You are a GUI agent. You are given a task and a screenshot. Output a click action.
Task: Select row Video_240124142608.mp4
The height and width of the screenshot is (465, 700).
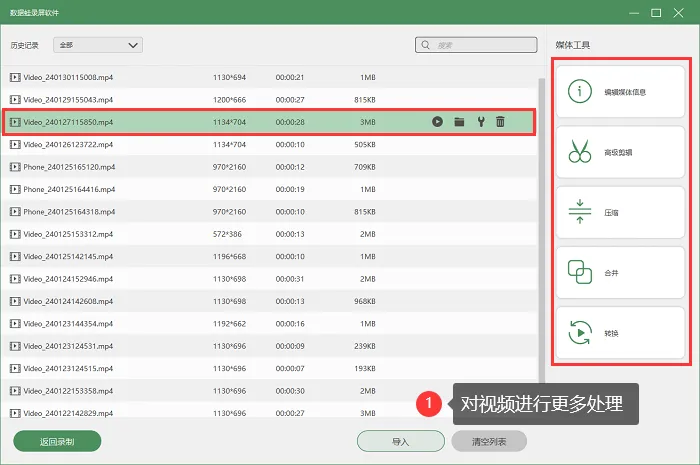[269, 301]
